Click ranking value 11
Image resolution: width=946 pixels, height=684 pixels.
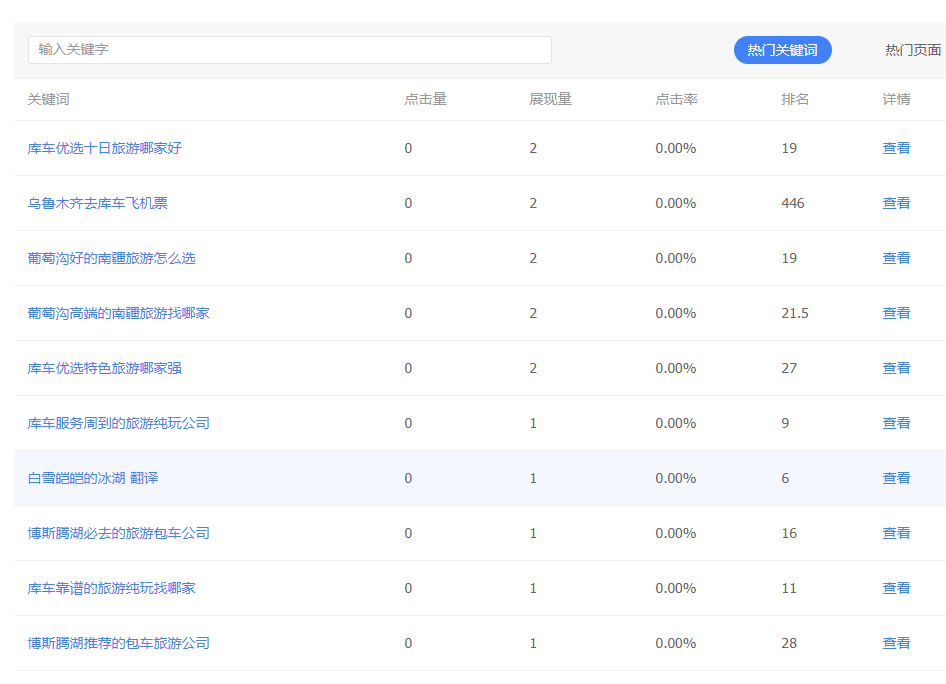tap(789, 588)
